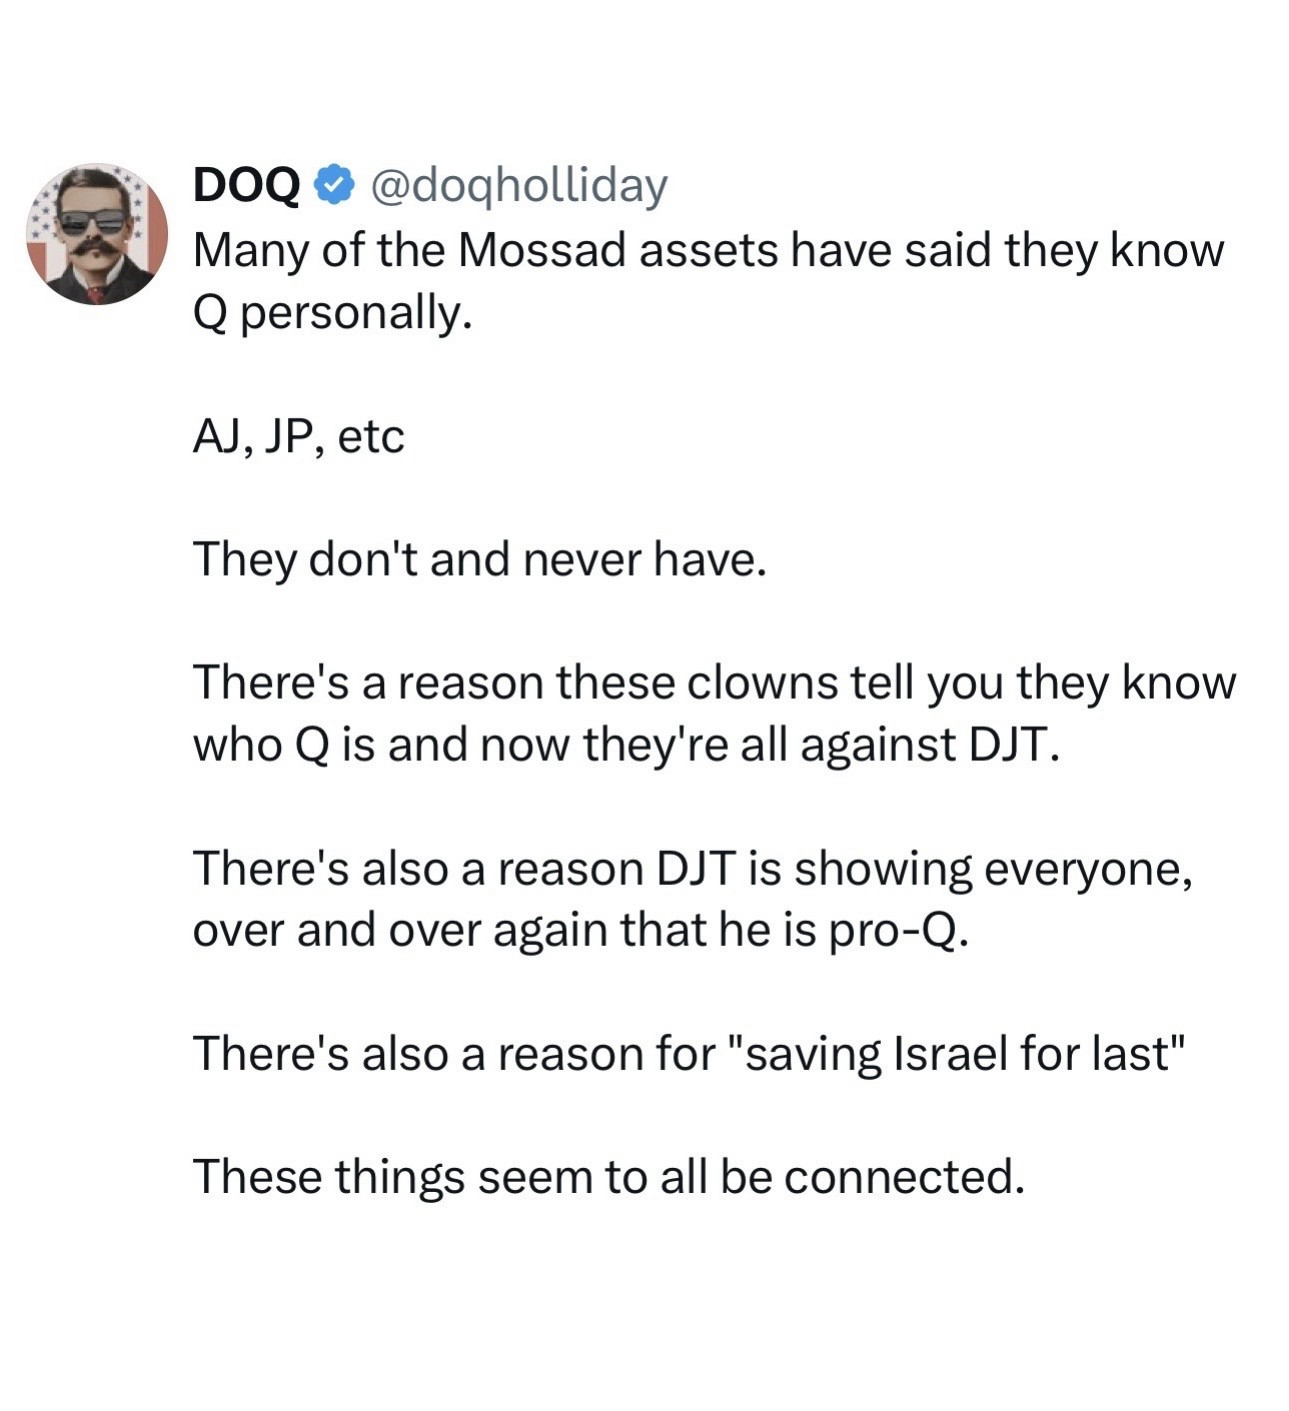Click the DOQ display name
Image resolution: width=1289 pixels, height=1411 pixels.
tap(246, 184)
